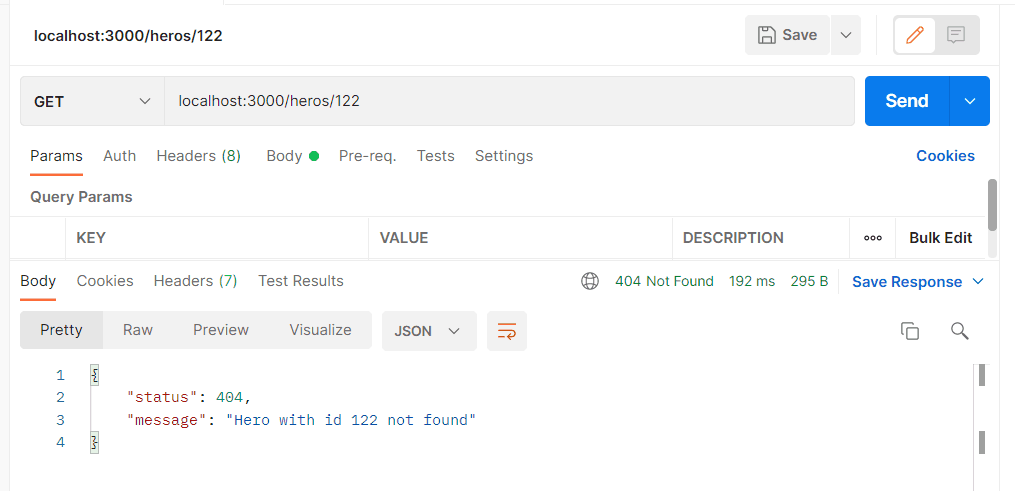Select the Visualize response view
This screenshot has width=1015, height=491.
(x=320, y=330)
